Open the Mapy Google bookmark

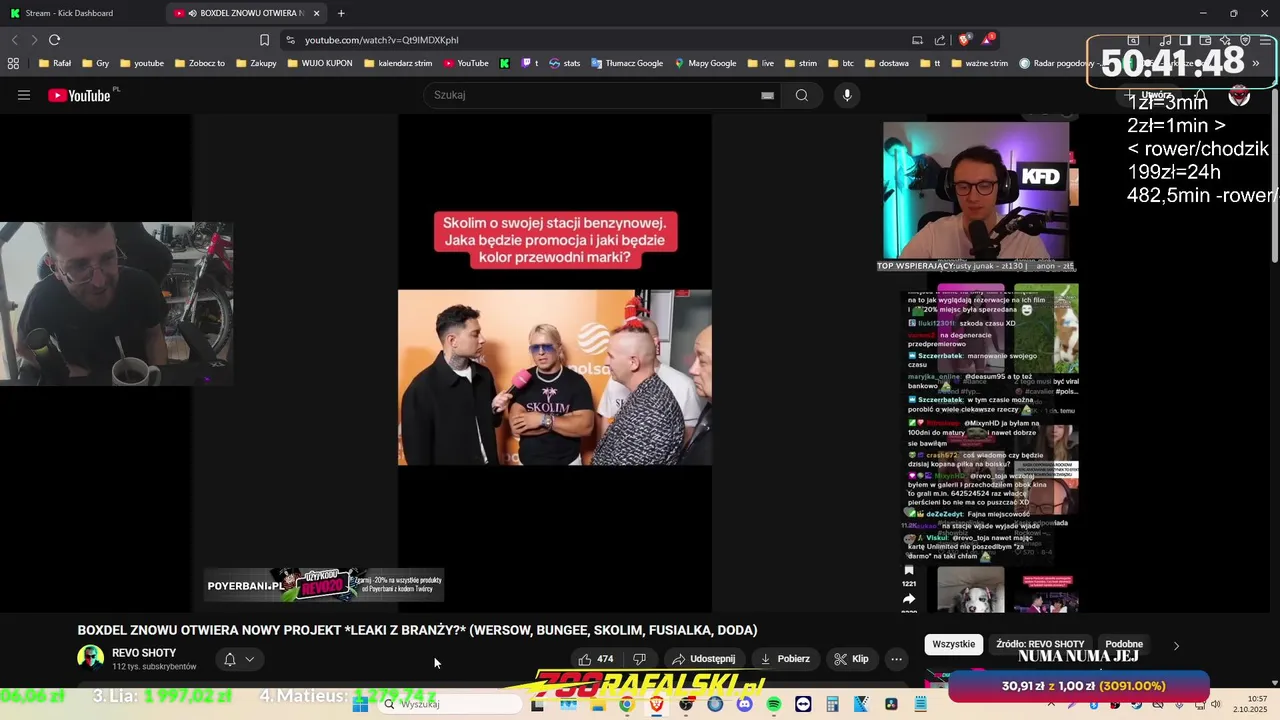(x=705, y=63)
